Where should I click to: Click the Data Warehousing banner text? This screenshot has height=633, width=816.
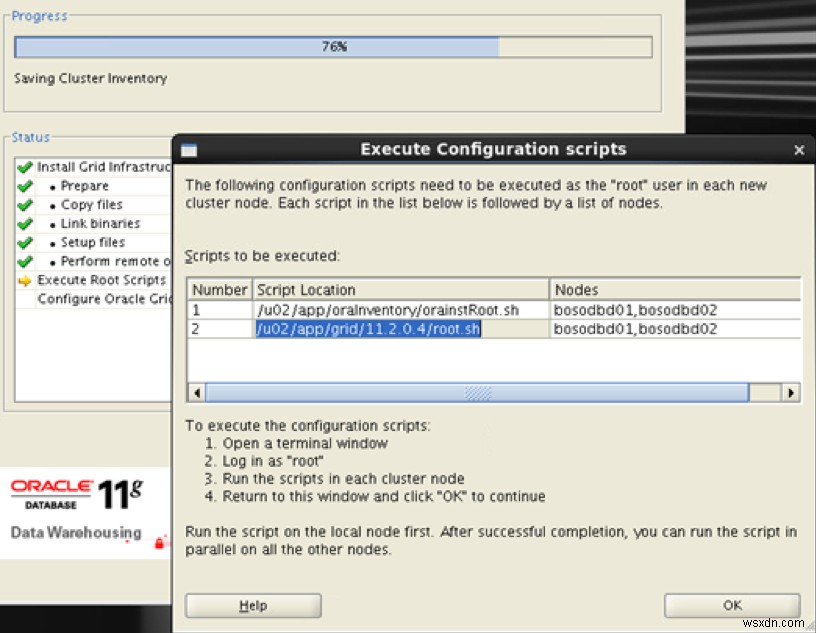pos(76,533)
